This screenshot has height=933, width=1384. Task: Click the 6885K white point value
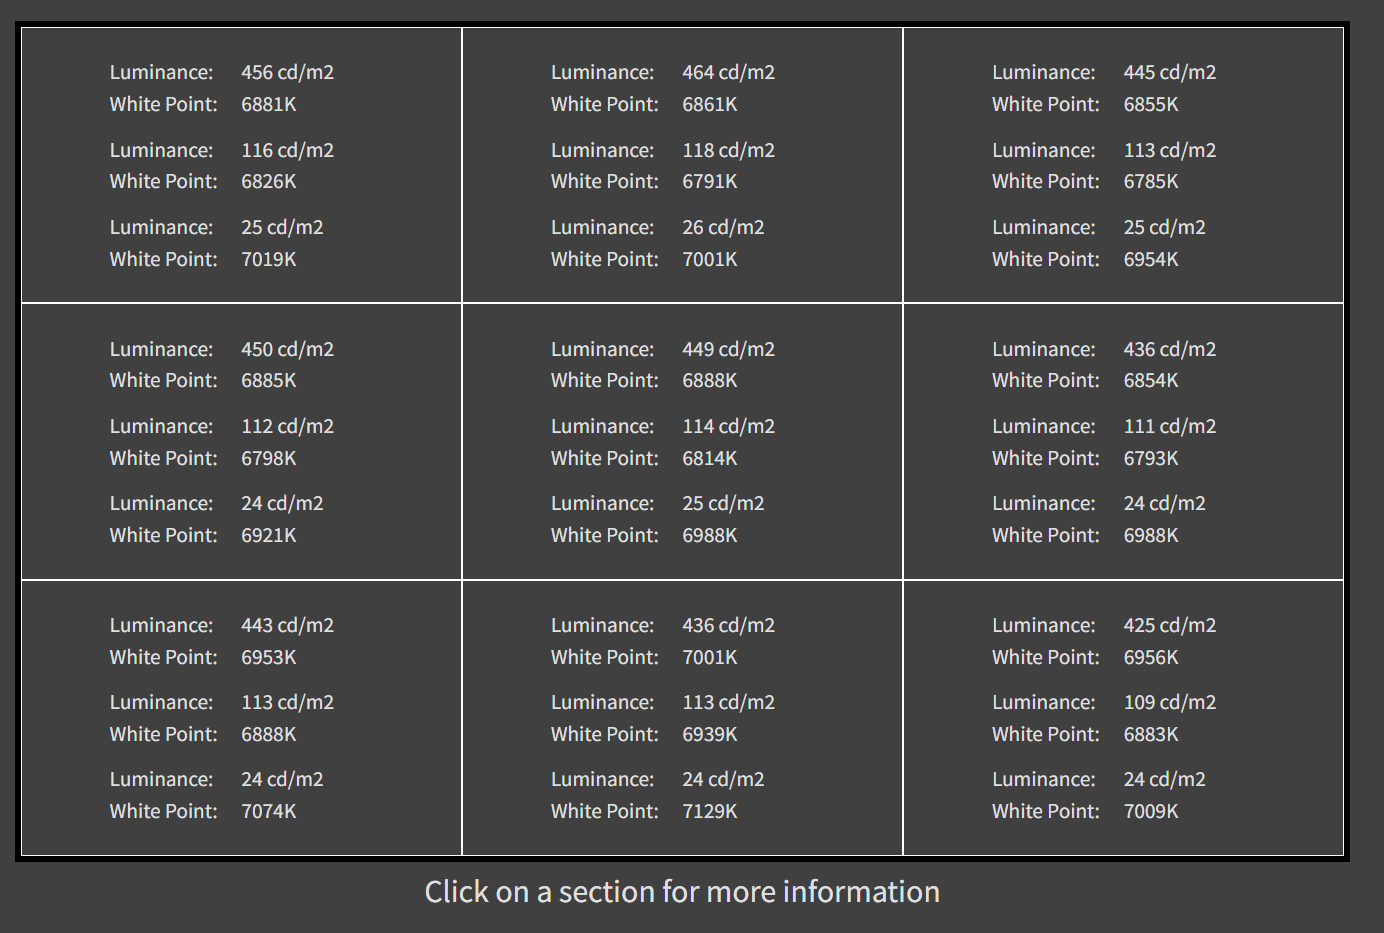coord(269,380)
